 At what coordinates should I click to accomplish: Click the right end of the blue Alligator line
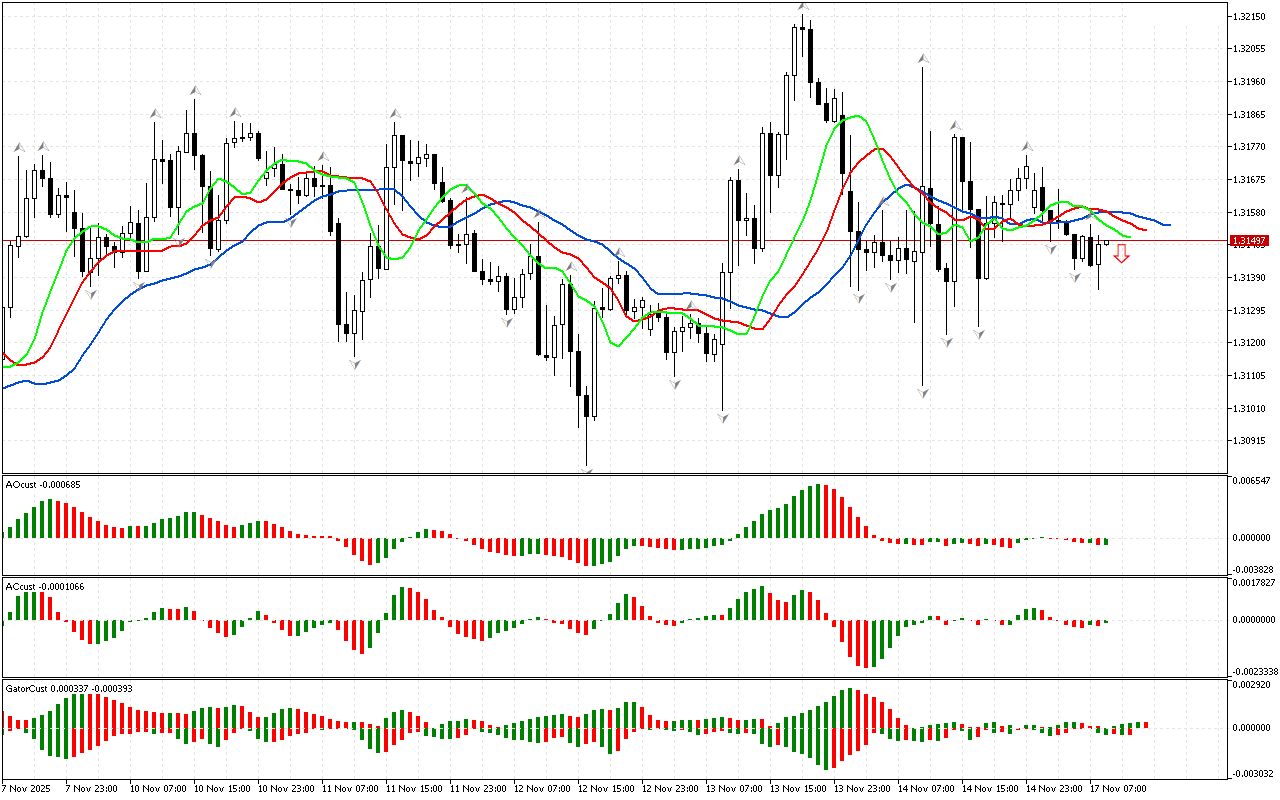pos(1167,225)
